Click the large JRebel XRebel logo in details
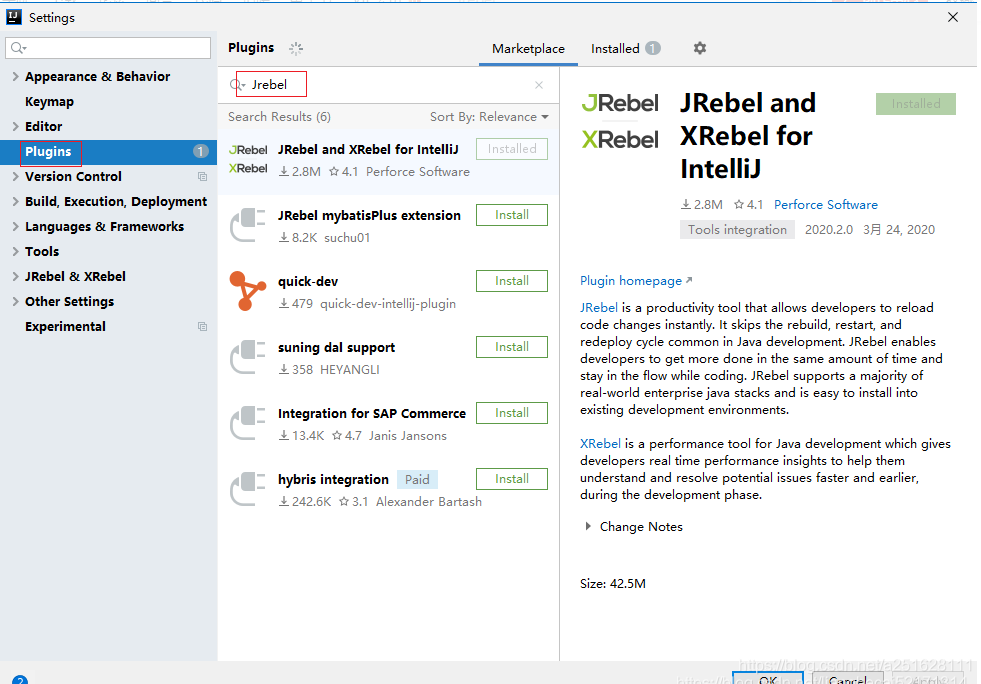 pos(619,121)
